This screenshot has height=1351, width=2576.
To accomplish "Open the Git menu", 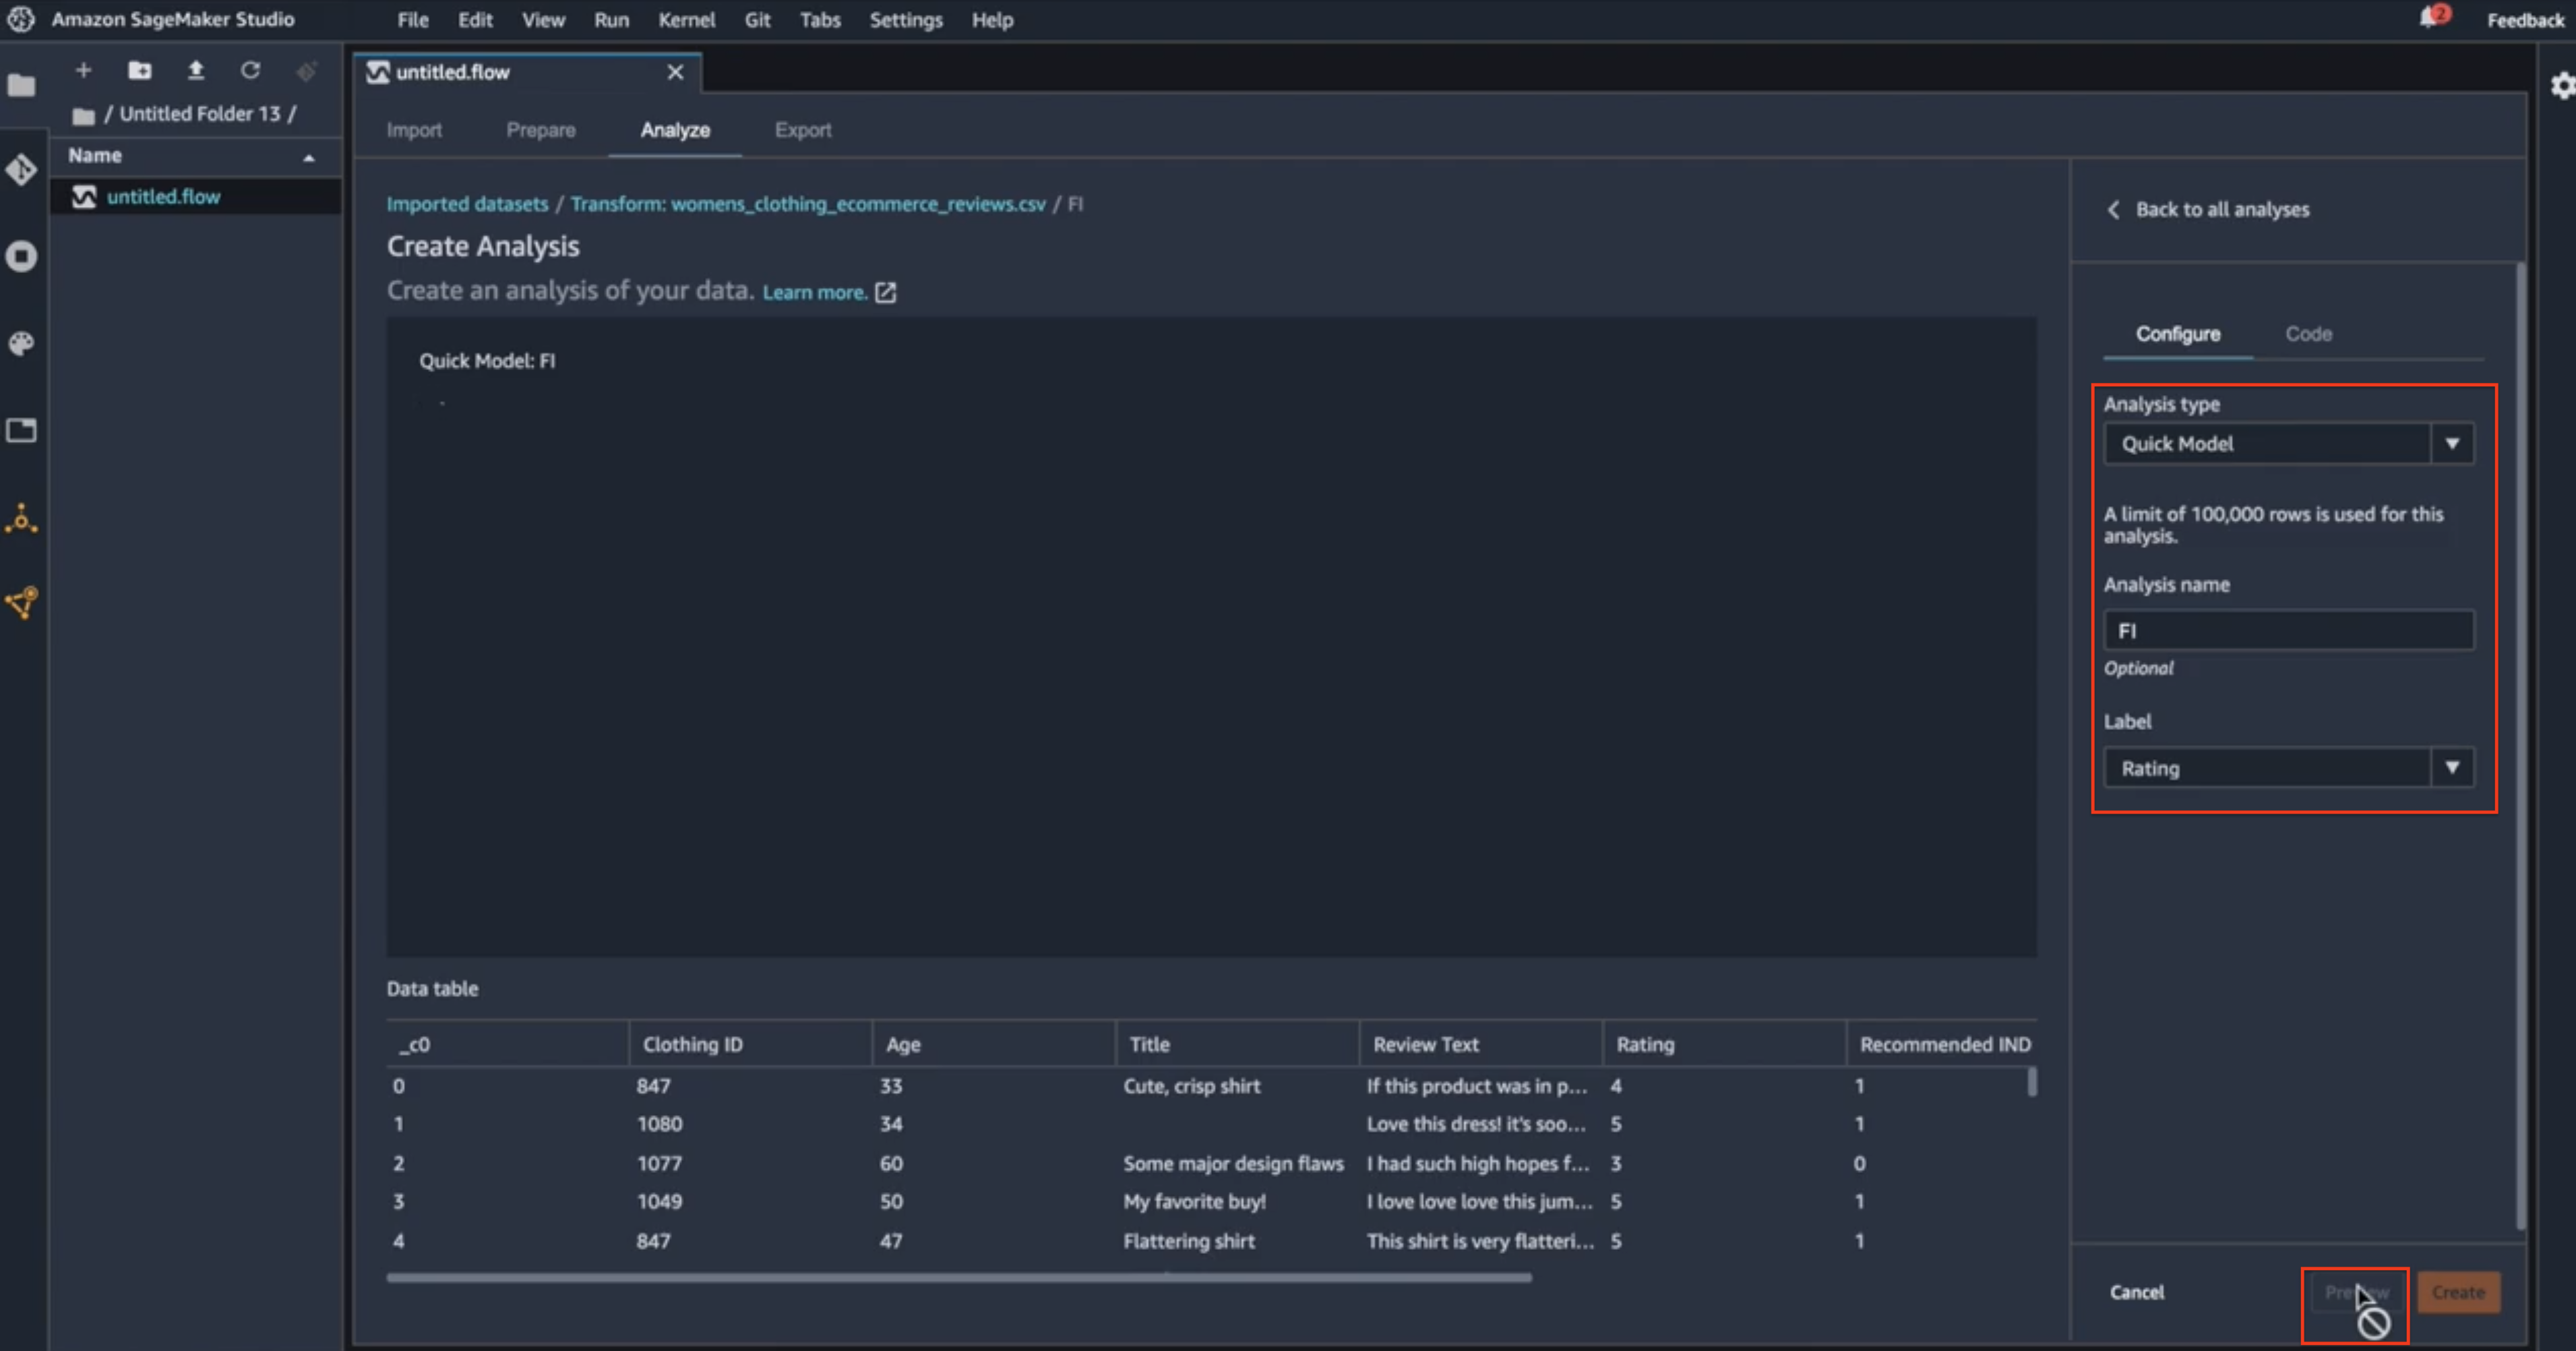I will coord(757,20).
